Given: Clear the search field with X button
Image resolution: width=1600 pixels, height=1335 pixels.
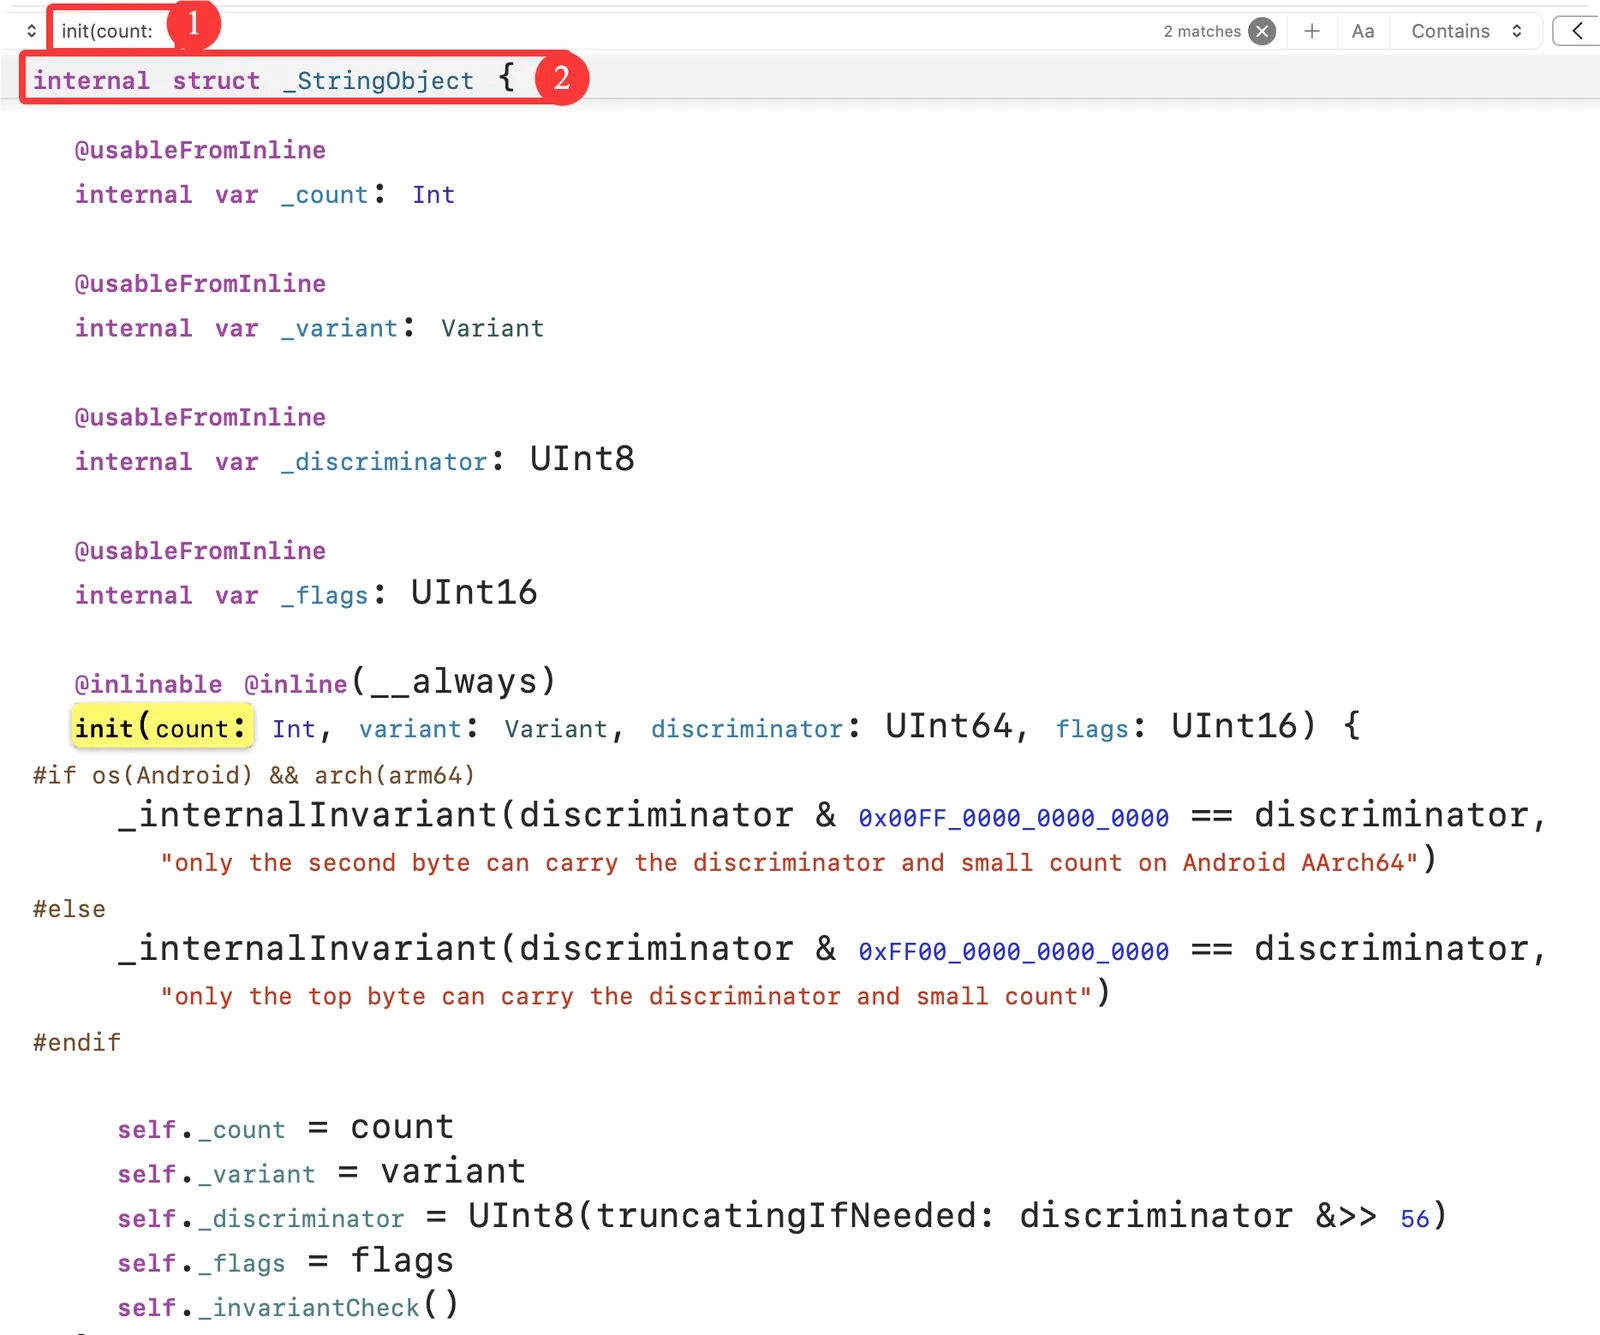Looking at the screenshot, I should coord(1263,31).
